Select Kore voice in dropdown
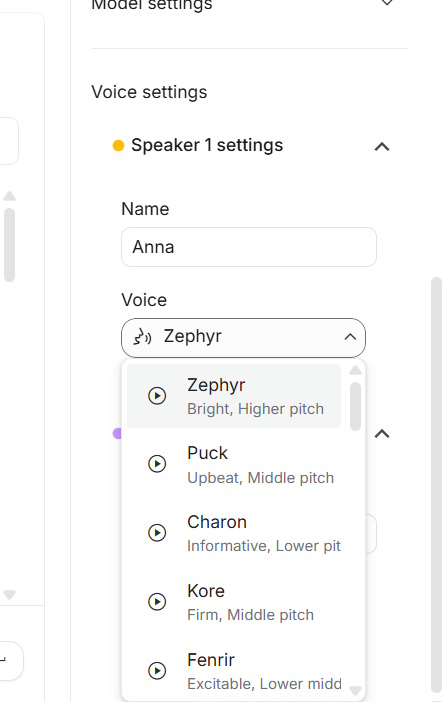Screen dimensions: 444x702 click(x=234, y=602)
